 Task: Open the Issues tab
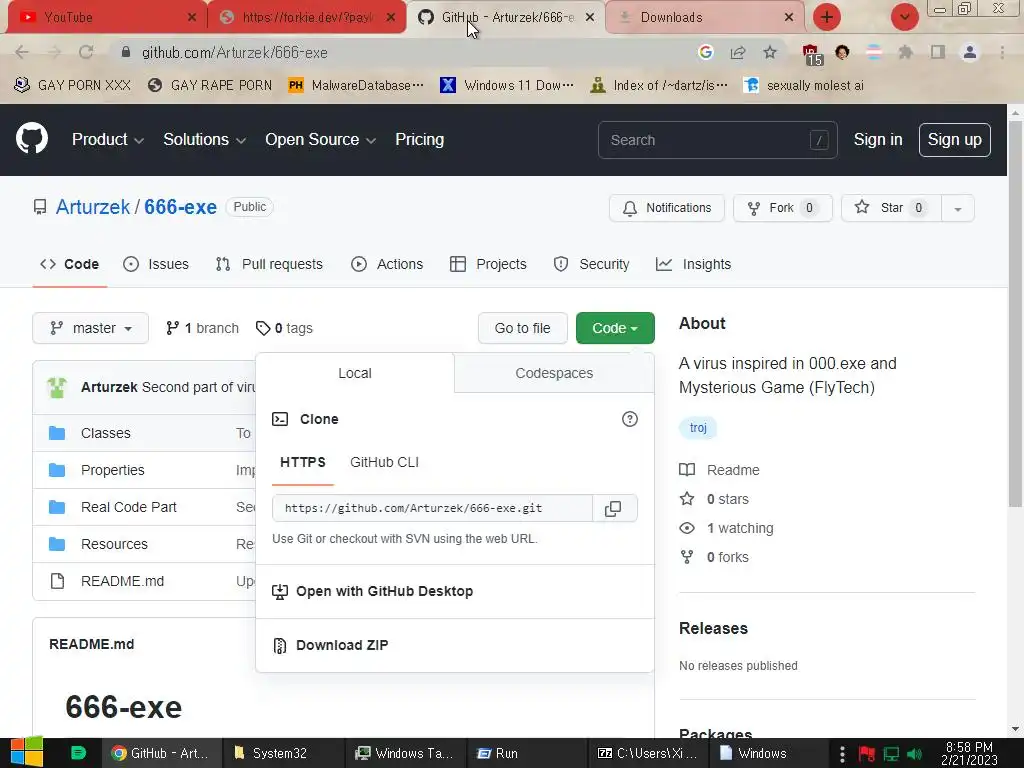[156, 264]
